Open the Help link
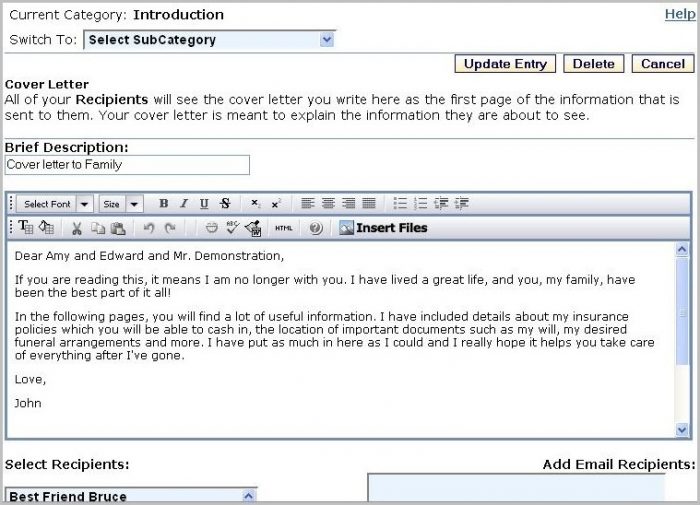This screenshot has height=505, width=700. click(x=679, y=14)
